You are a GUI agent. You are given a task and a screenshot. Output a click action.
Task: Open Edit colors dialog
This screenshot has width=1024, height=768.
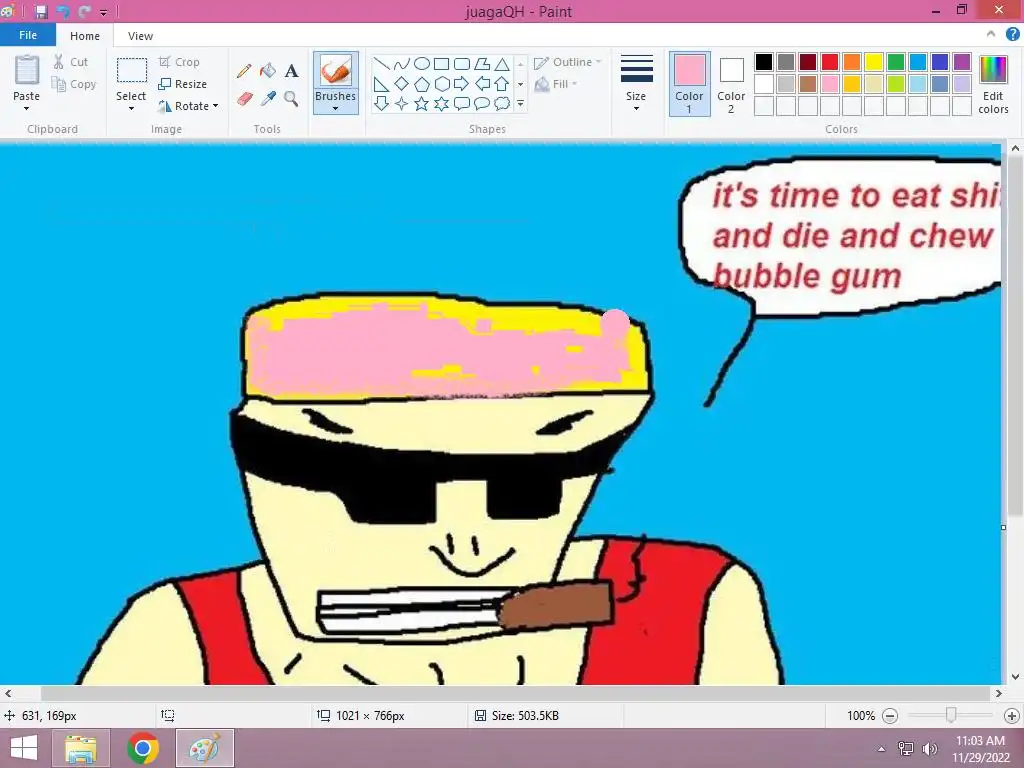coord(993,85)
